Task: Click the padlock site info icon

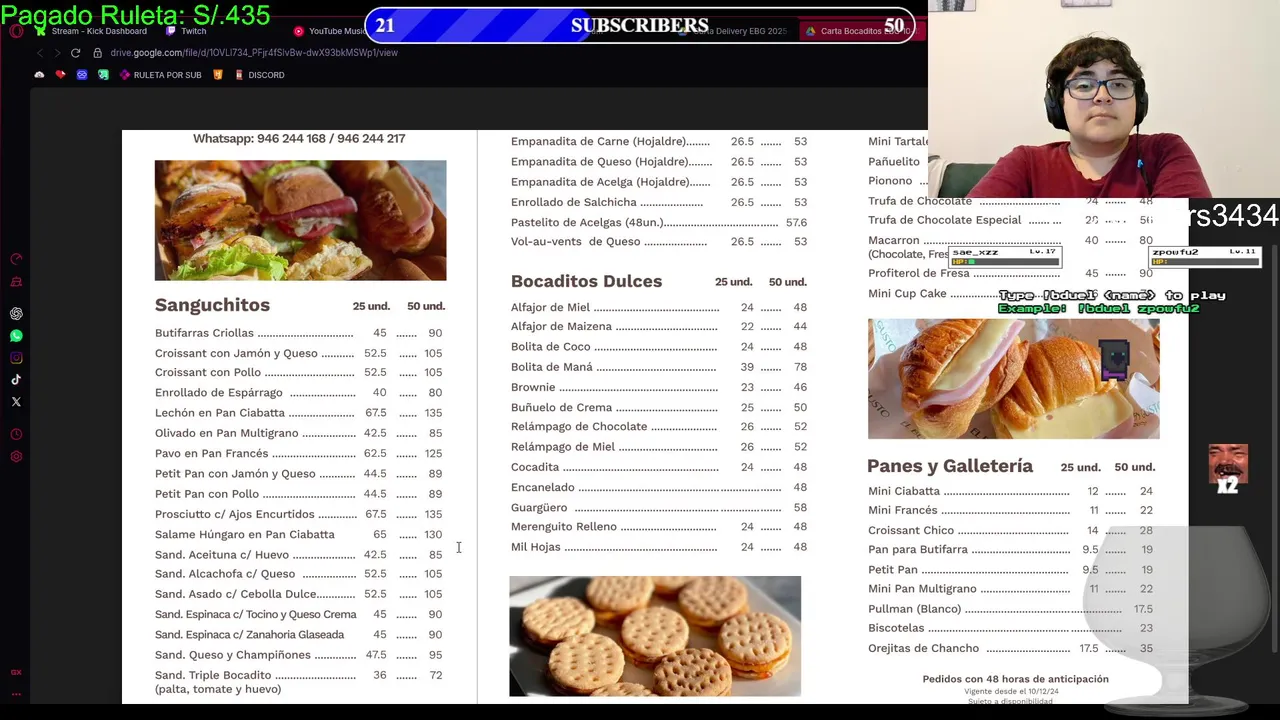Action: coord(98,53)
